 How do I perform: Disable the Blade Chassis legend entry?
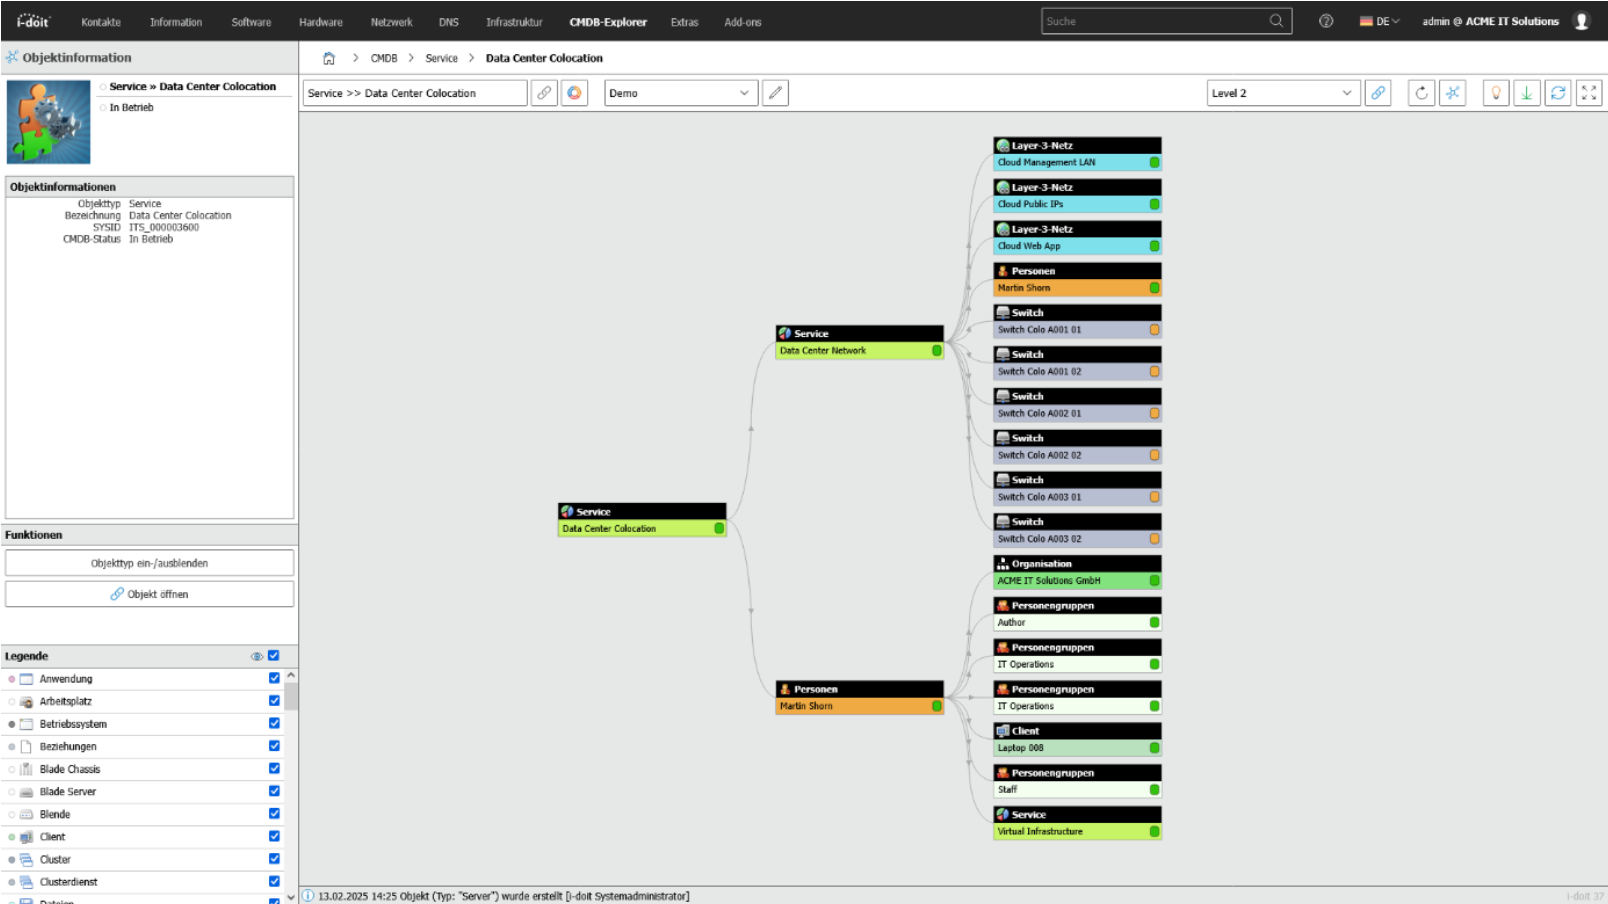272,769
